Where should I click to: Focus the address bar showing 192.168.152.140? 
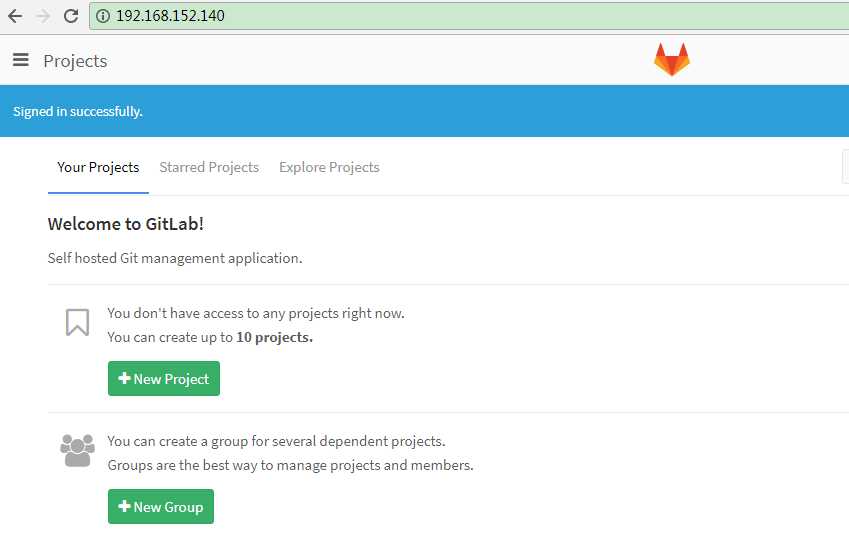469,16
